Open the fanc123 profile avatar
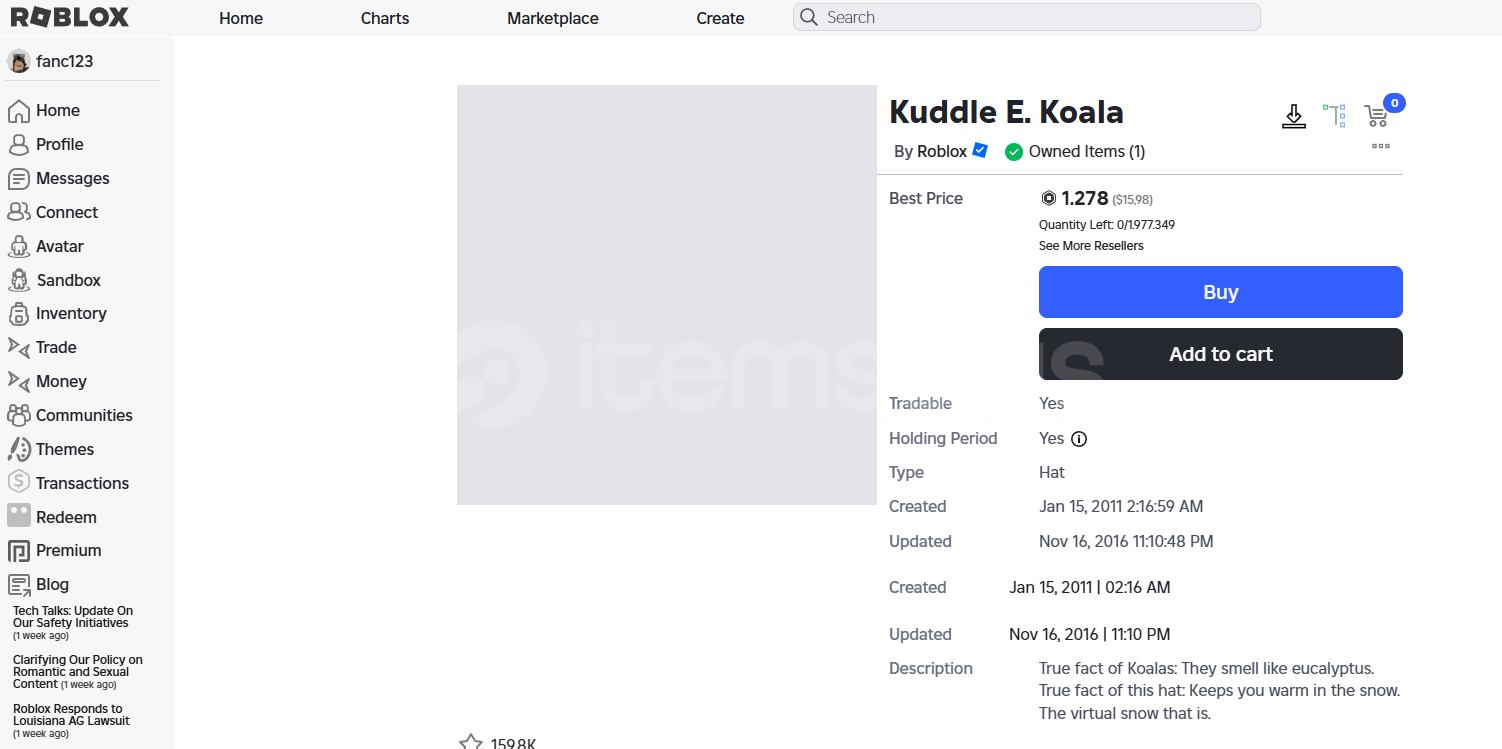 click(18, 61)
